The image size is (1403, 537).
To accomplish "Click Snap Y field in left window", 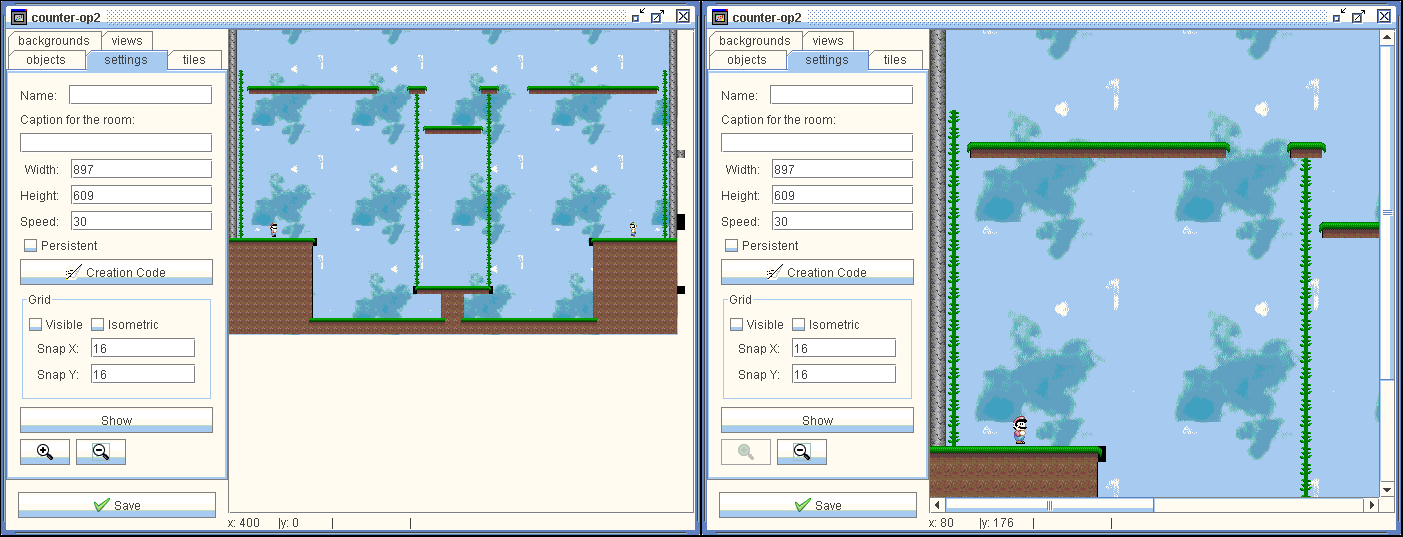I will [143, 374].
